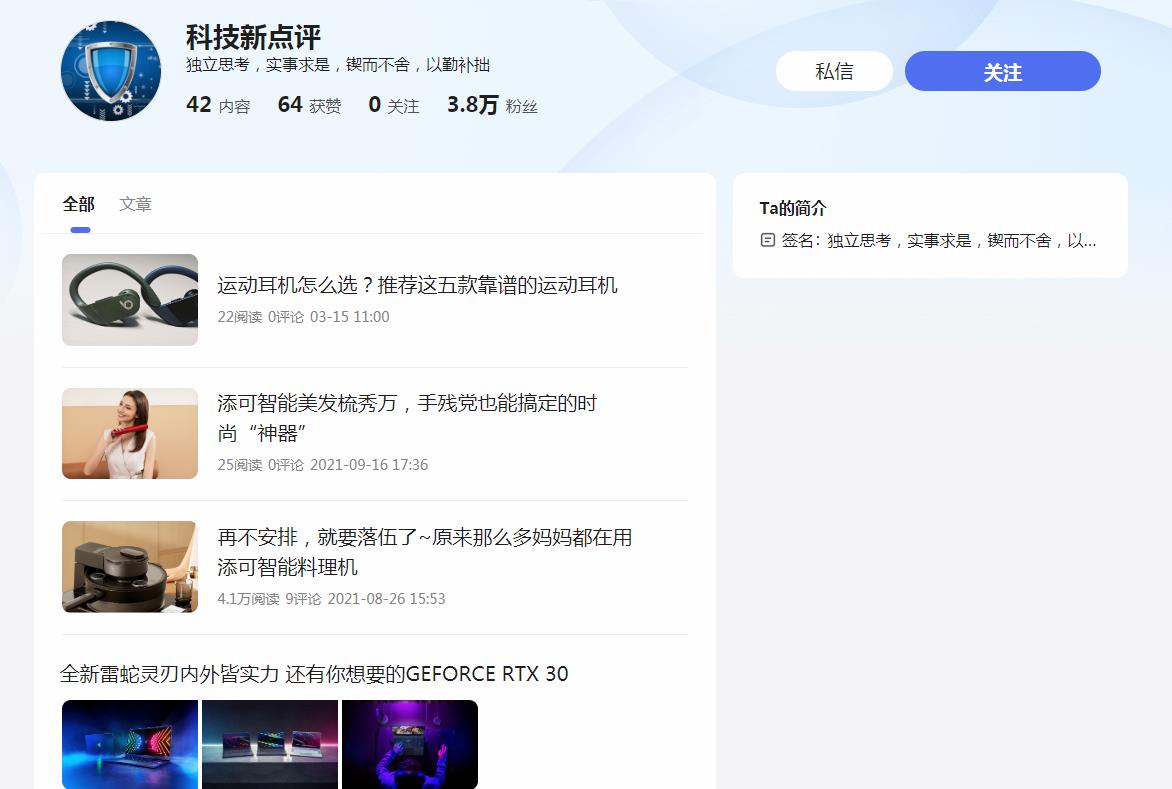This screenshot has width=1172, height=789.
Task: Open article 运动耳机怎么选？推荐这五款靠谱的运动耳机
Action: click(417, 285)
